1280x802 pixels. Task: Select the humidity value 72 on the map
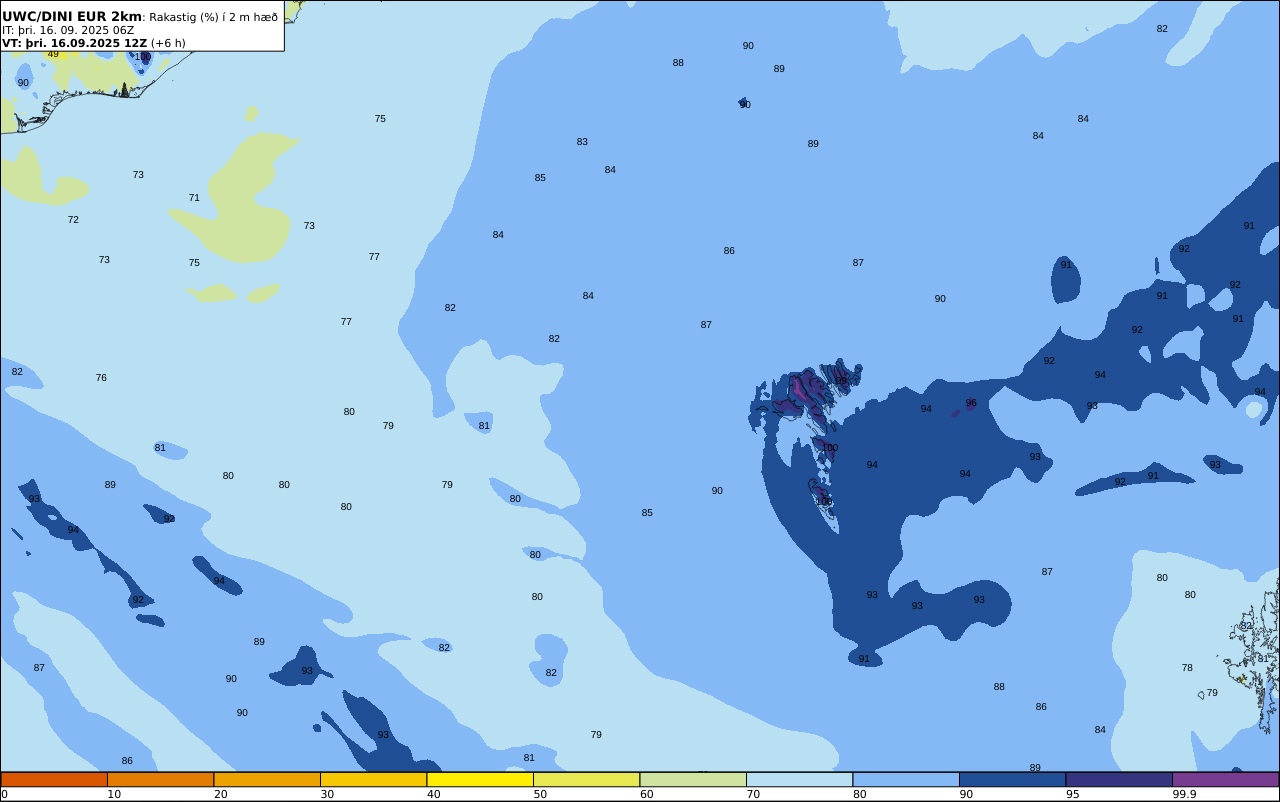tap(73, 220)
